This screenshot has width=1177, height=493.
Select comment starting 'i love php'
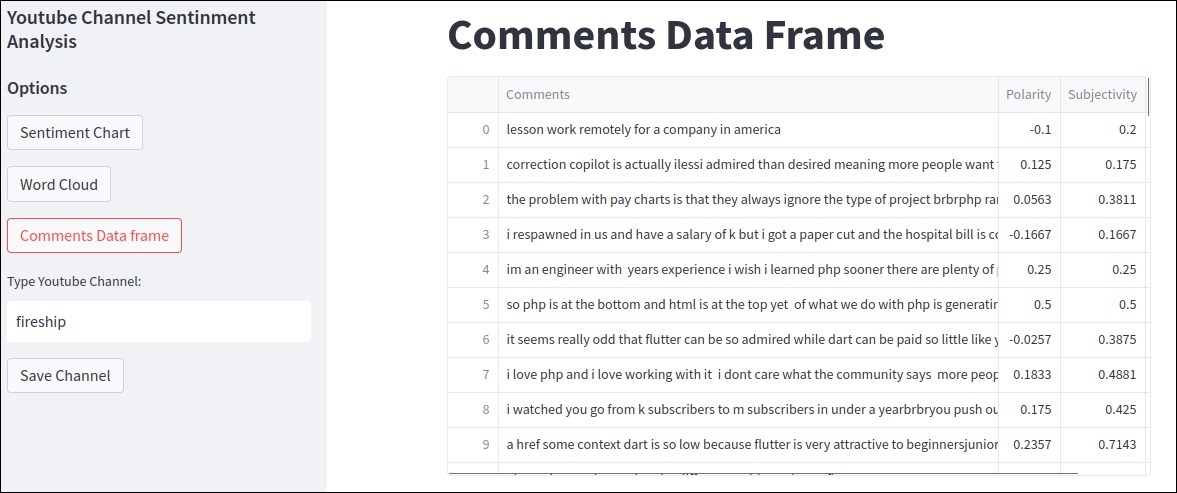pos(747,375)
